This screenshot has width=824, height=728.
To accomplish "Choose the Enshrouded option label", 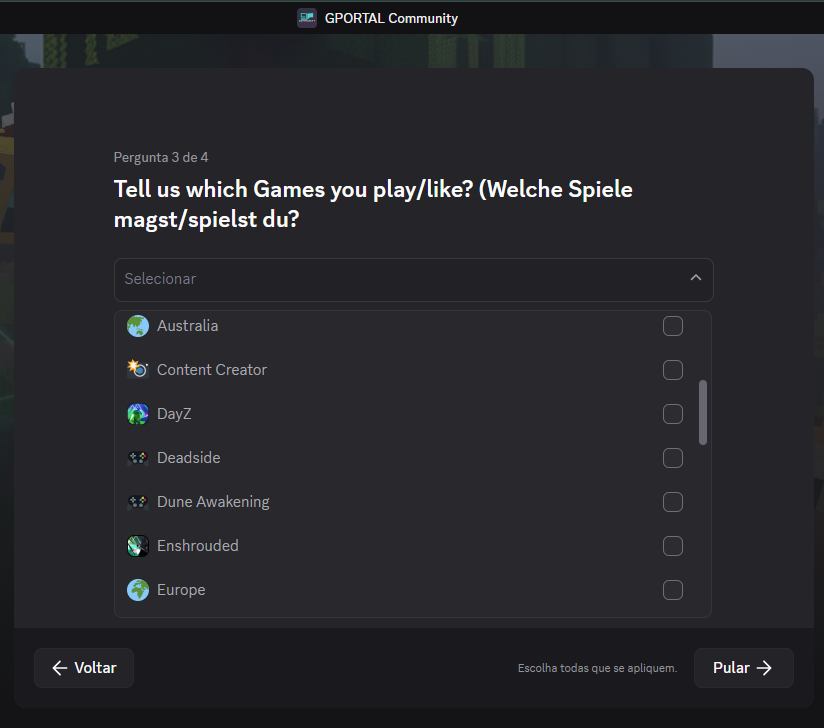I will pos(198,546).
